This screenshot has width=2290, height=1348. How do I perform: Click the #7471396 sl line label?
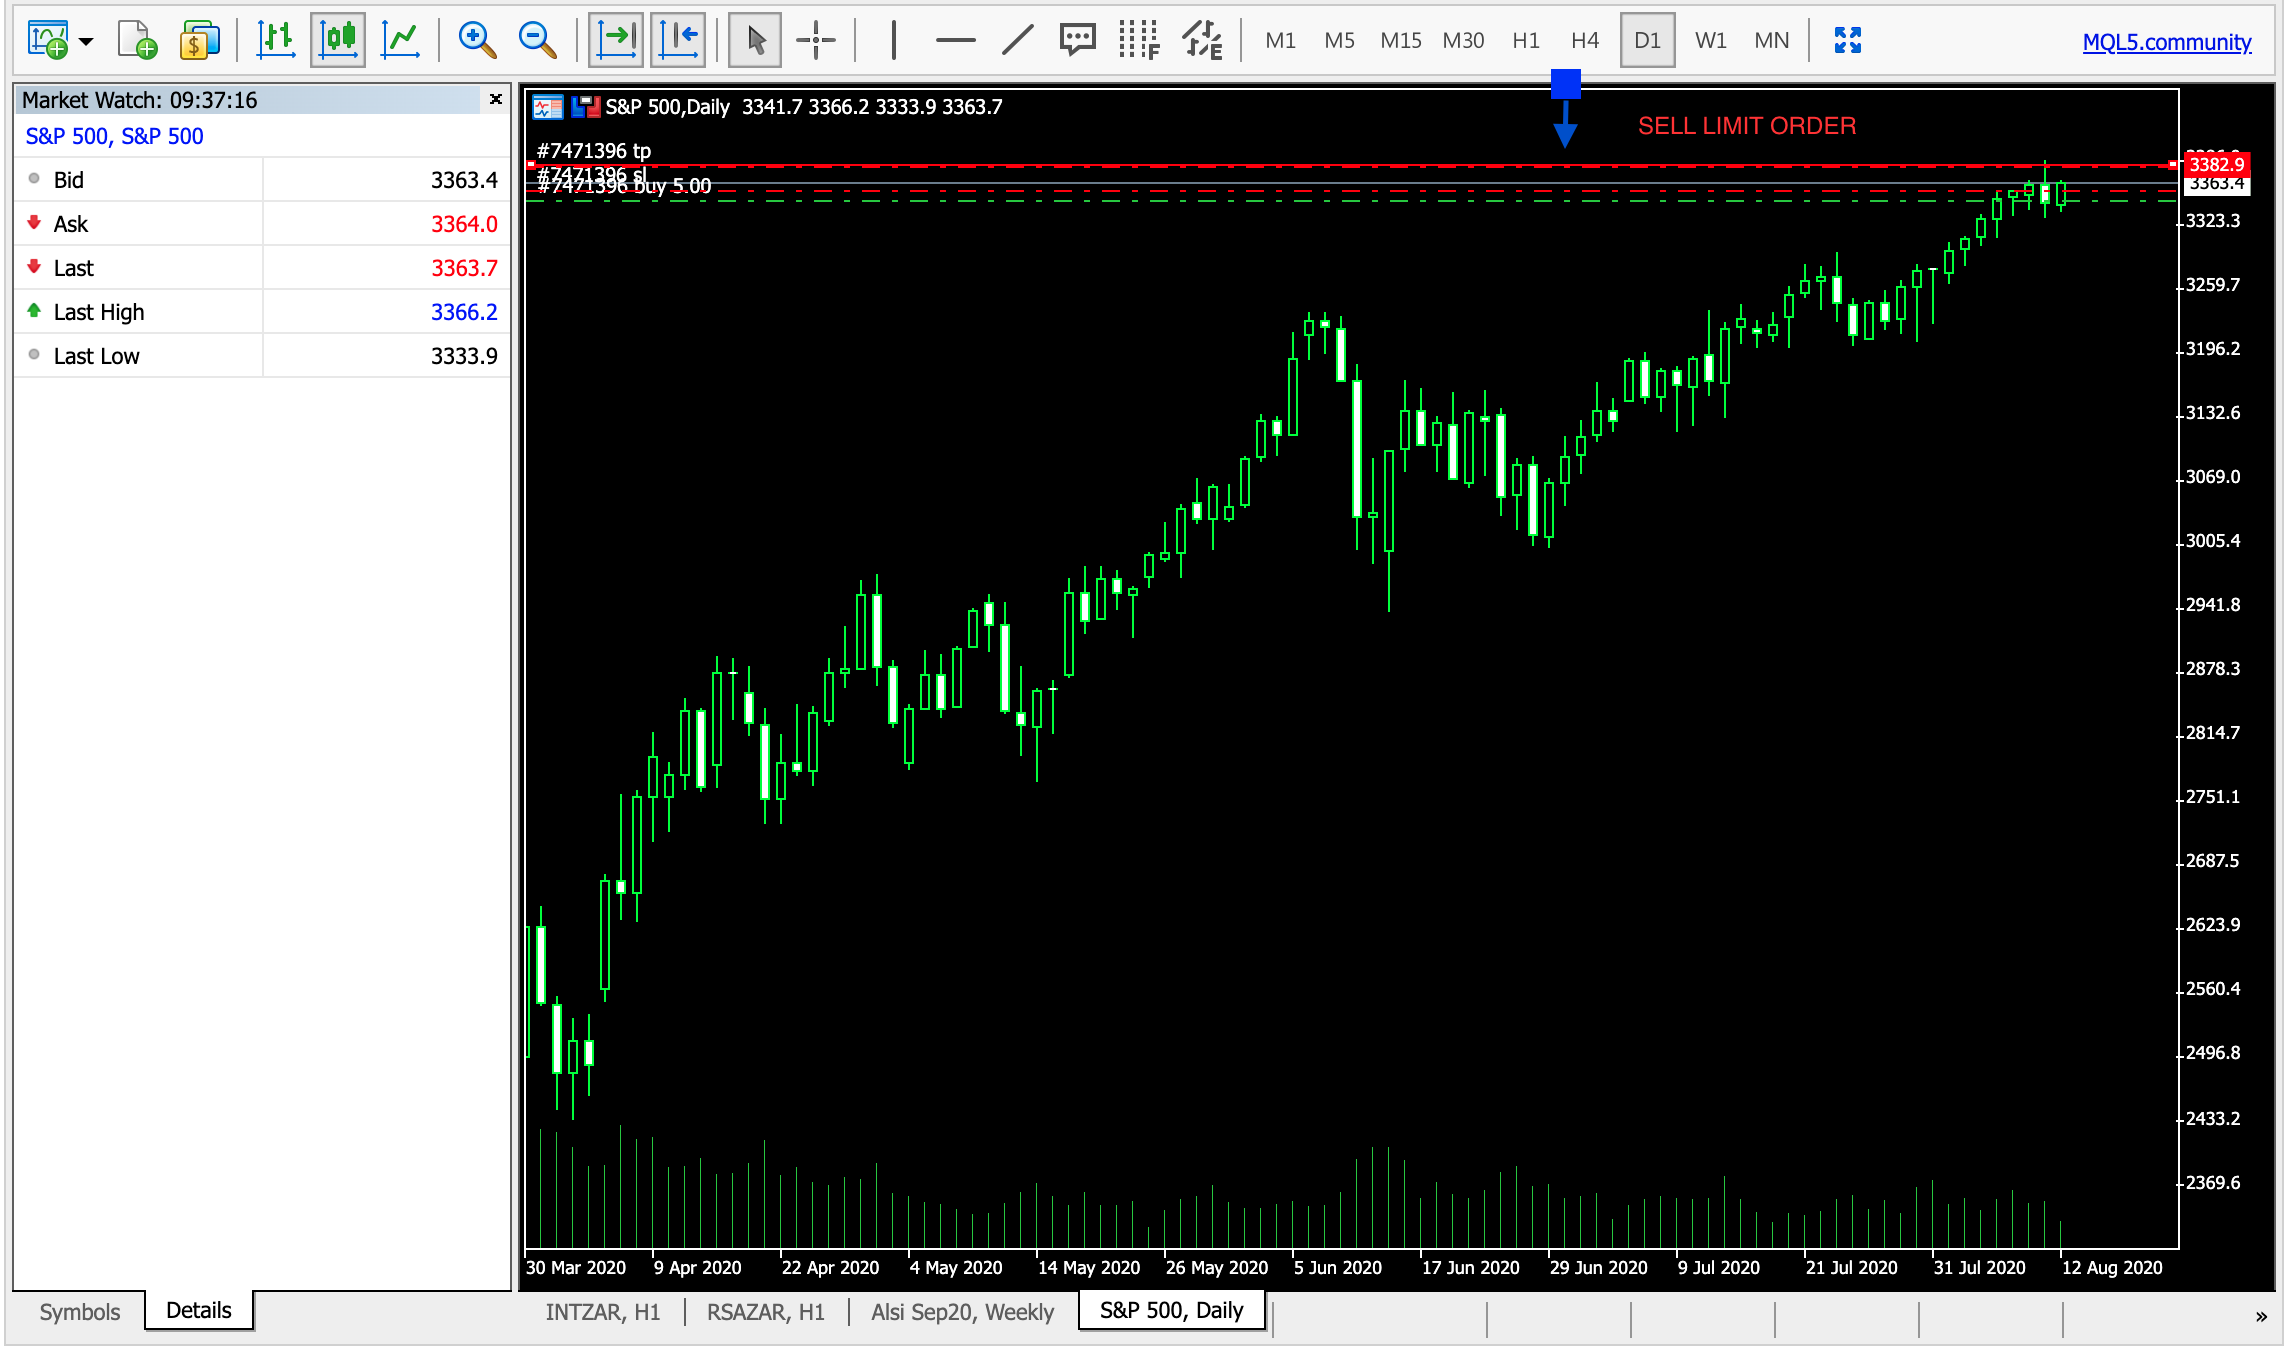click(x=592, y=174)
